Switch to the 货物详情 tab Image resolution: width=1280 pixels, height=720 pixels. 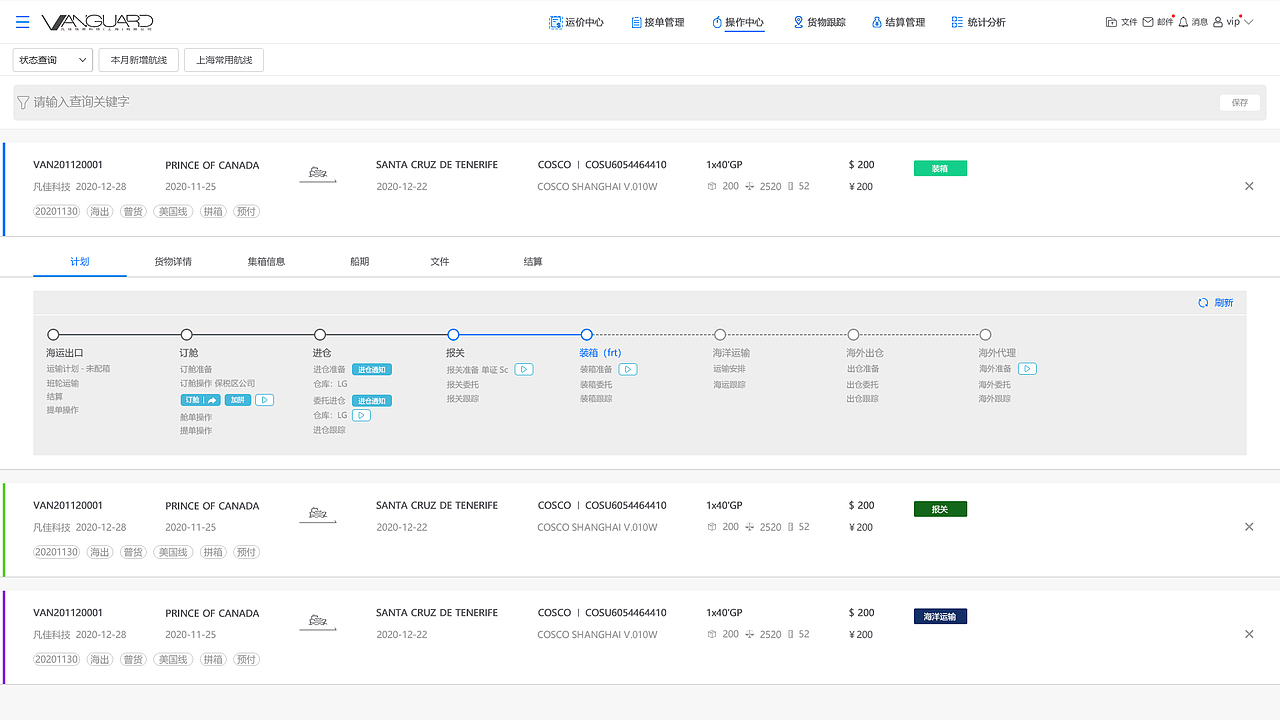(x=173, y=262)
